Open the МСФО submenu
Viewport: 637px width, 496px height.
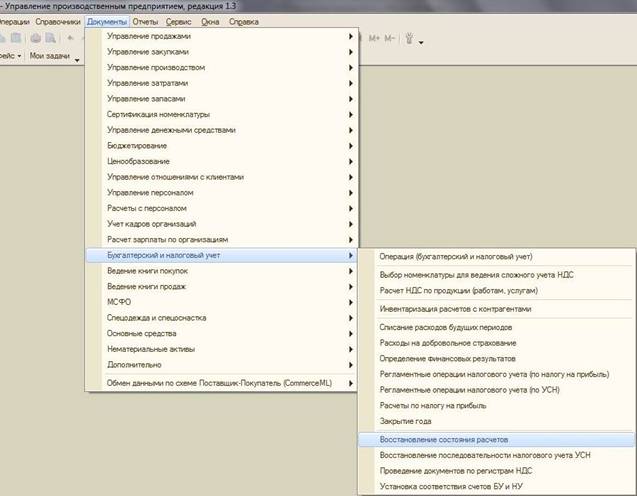click(x=222, y=302)
